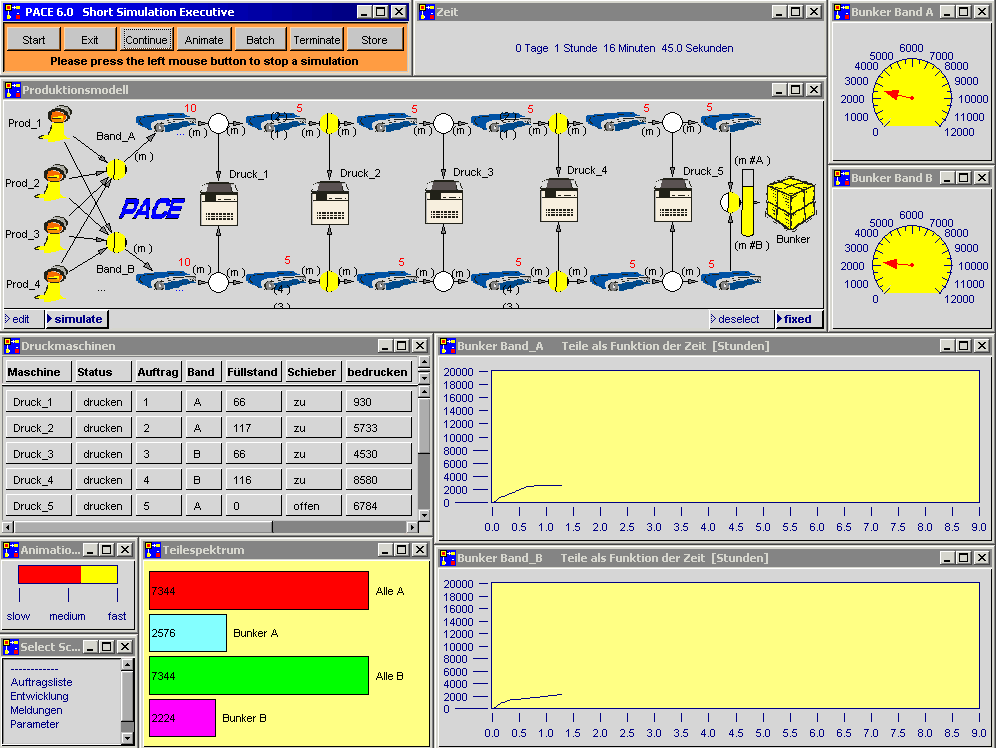Open Parameter from the Select list
Viewport: 996px width, 748px height.
point(34,725)
